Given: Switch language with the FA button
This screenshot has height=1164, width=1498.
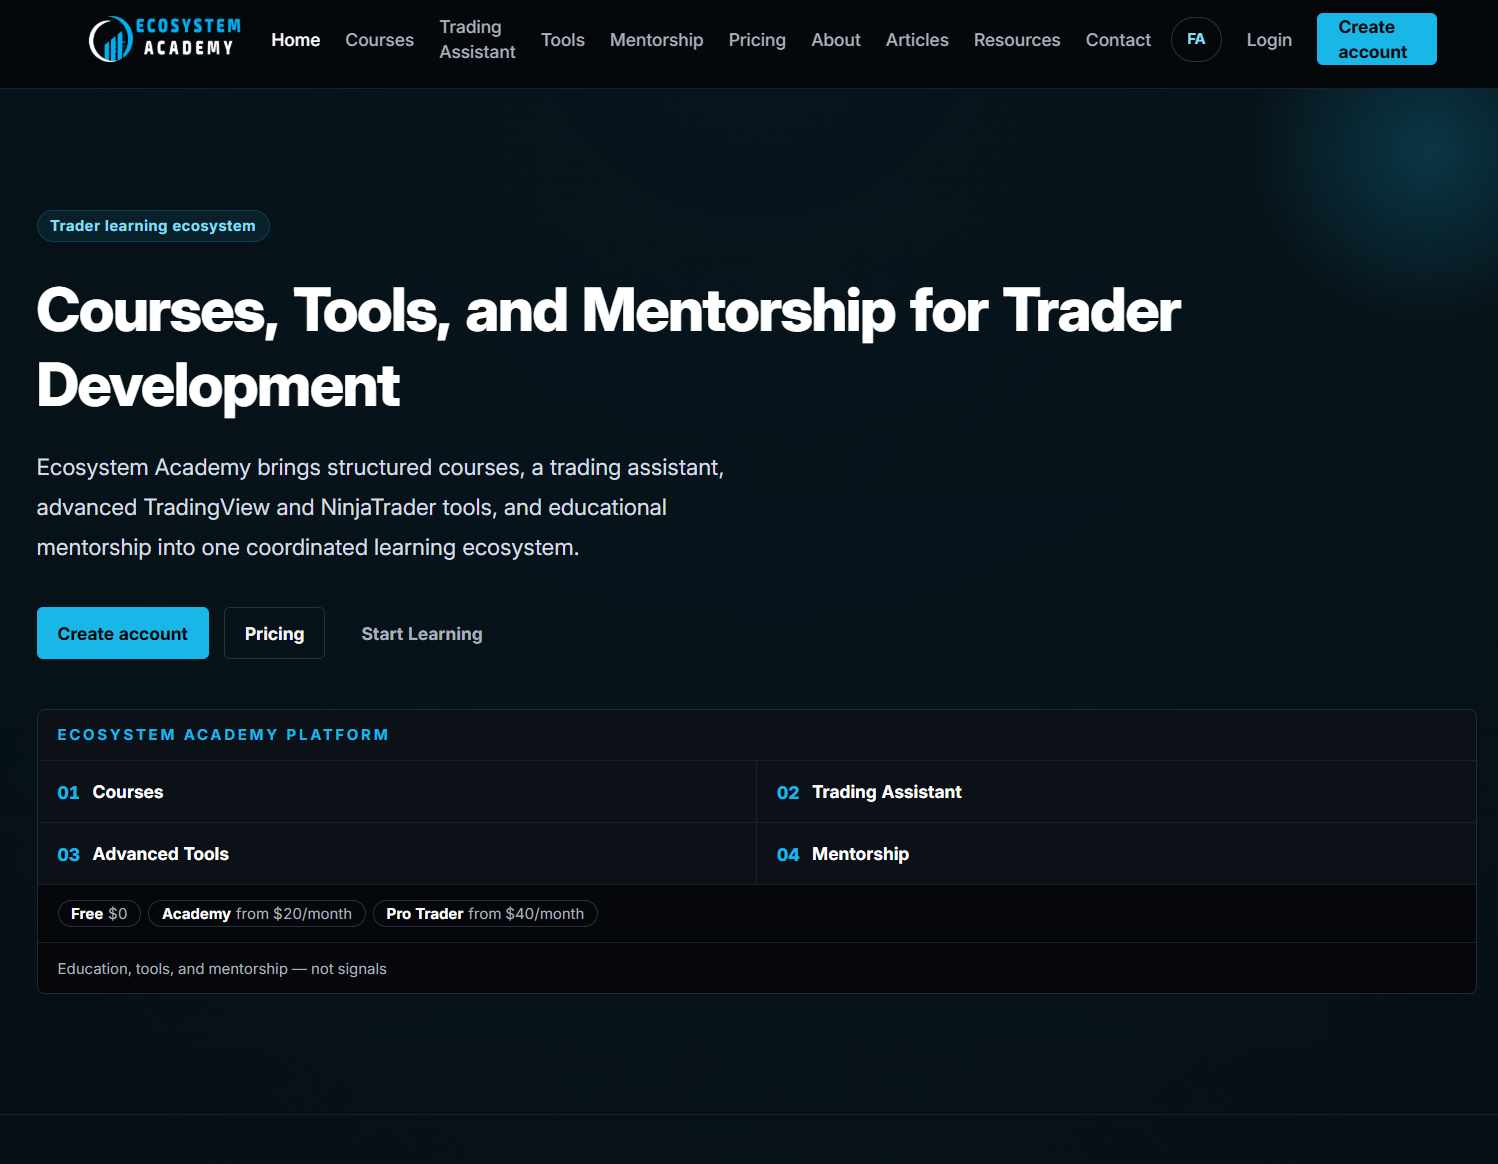Looking at the screenshot, I should click(x=1196, y=39).
